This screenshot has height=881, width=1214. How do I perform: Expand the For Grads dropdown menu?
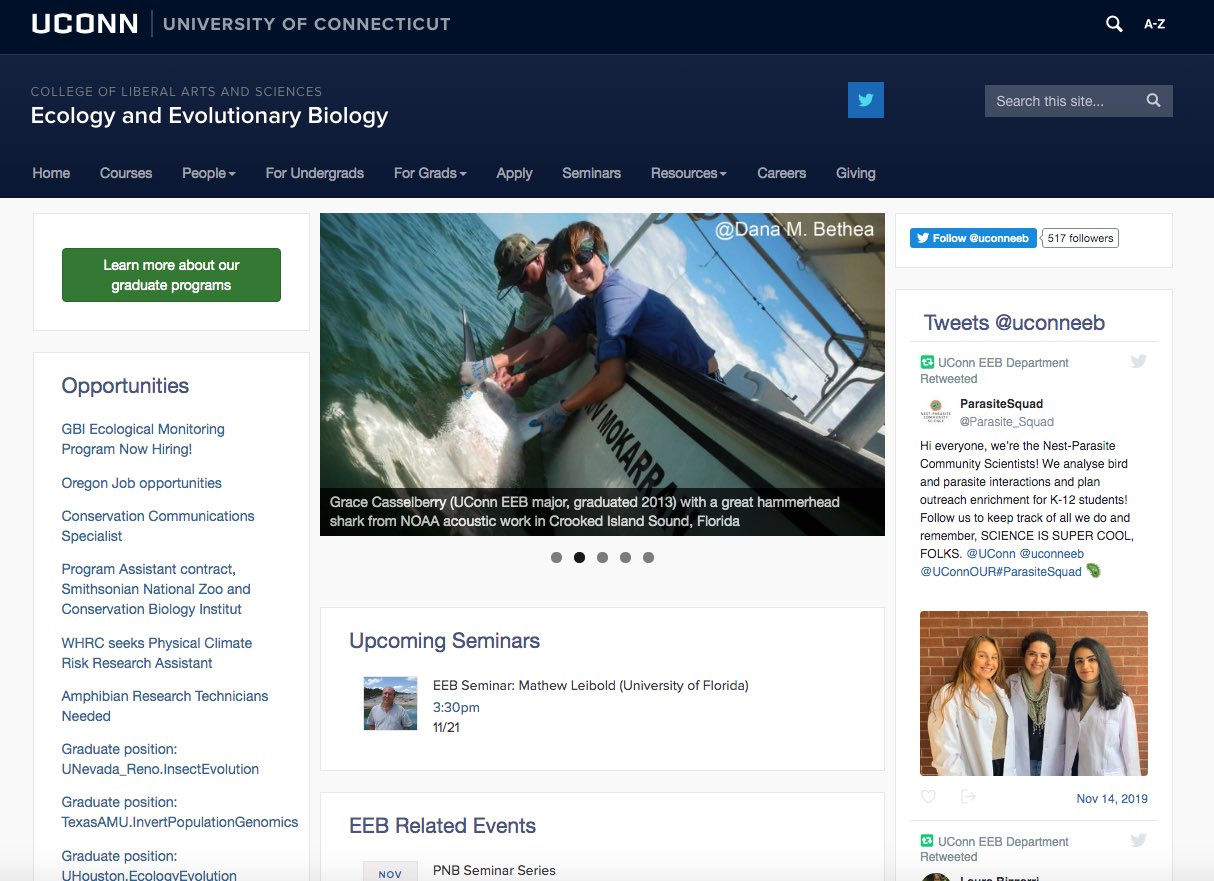pyautogui.click(x=430, y=173)
